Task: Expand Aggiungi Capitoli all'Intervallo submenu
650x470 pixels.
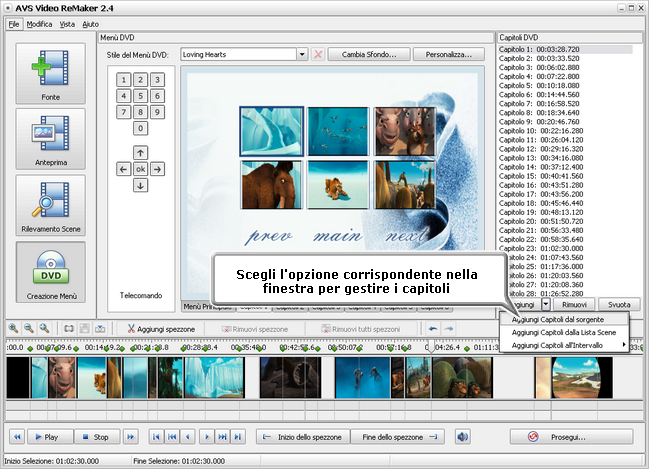Action: [x=565, y=345]
